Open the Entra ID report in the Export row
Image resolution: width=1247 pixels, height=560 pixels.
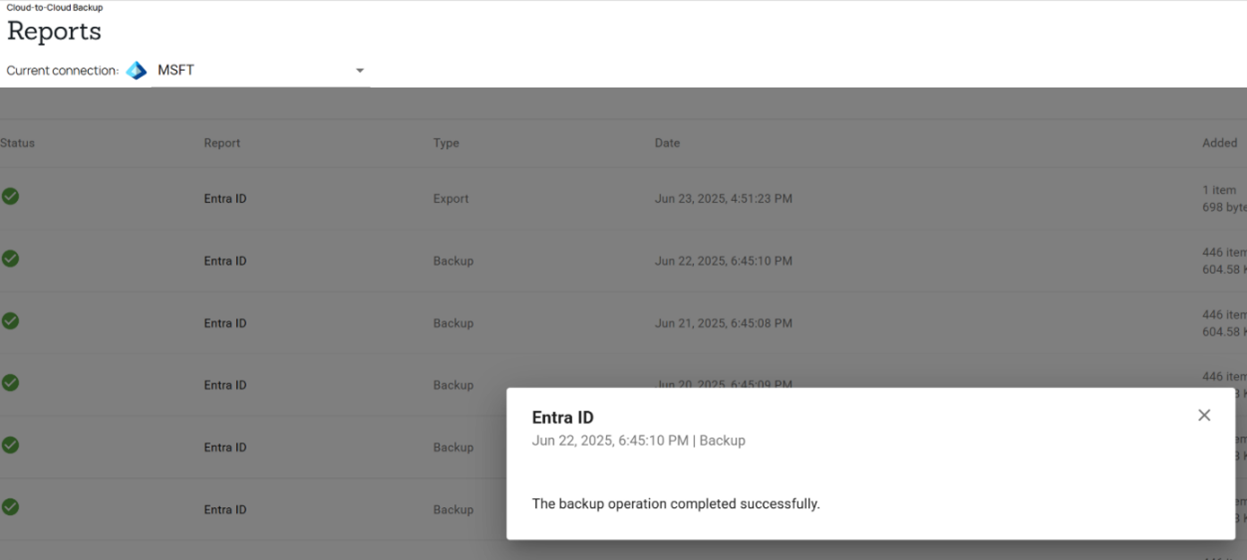pyautogui.click(x=225, y=199)
